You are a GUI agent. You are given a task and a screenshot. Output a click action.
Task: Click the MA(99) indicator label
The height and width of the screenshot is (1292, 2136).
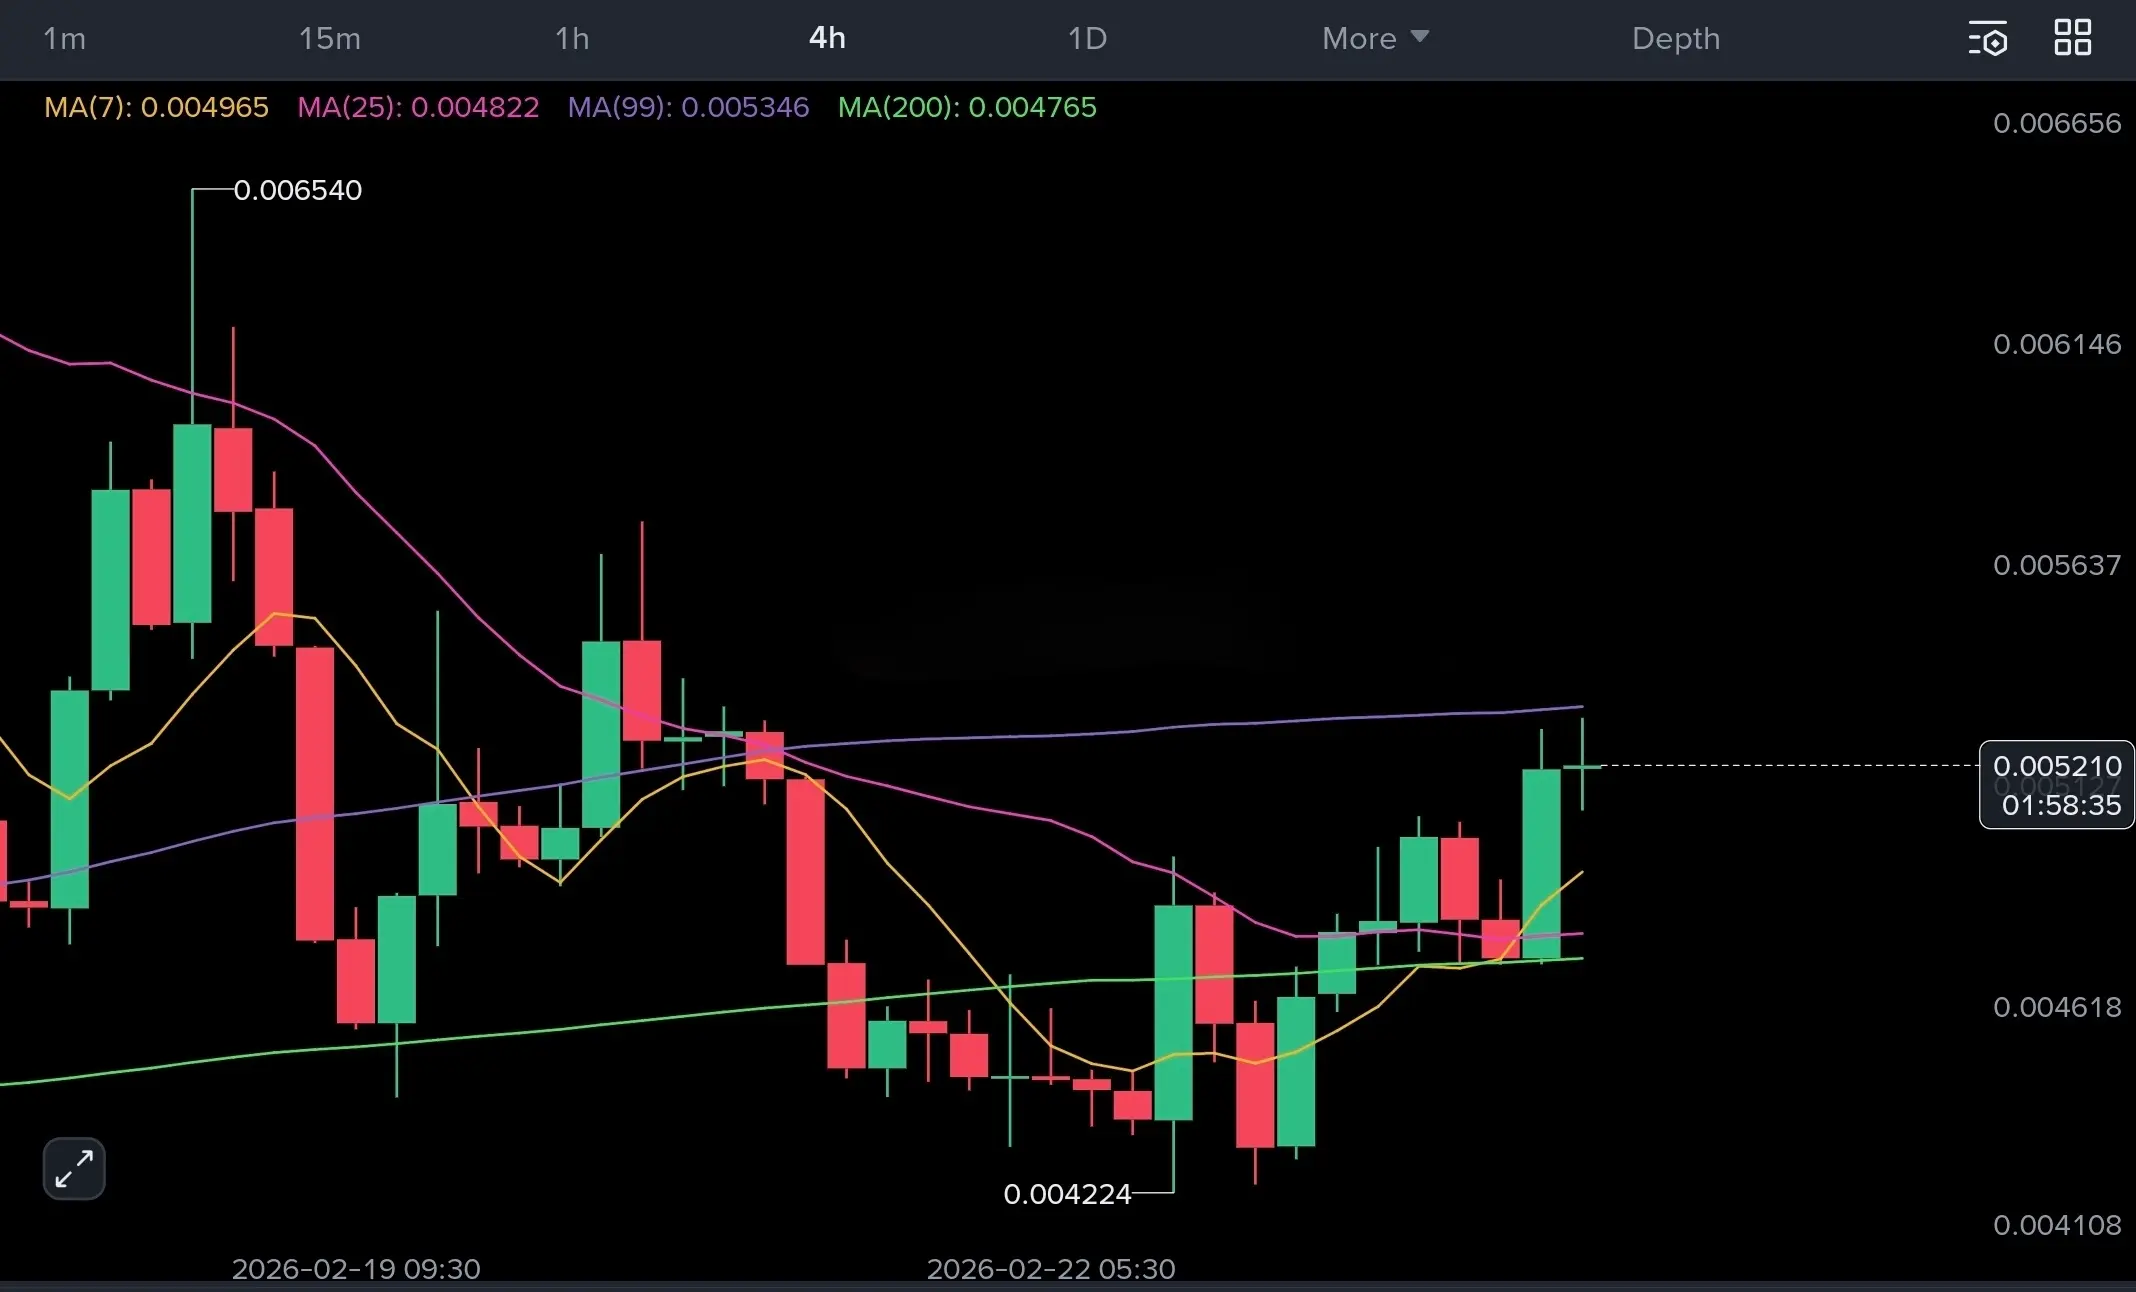tap(688, 107)
